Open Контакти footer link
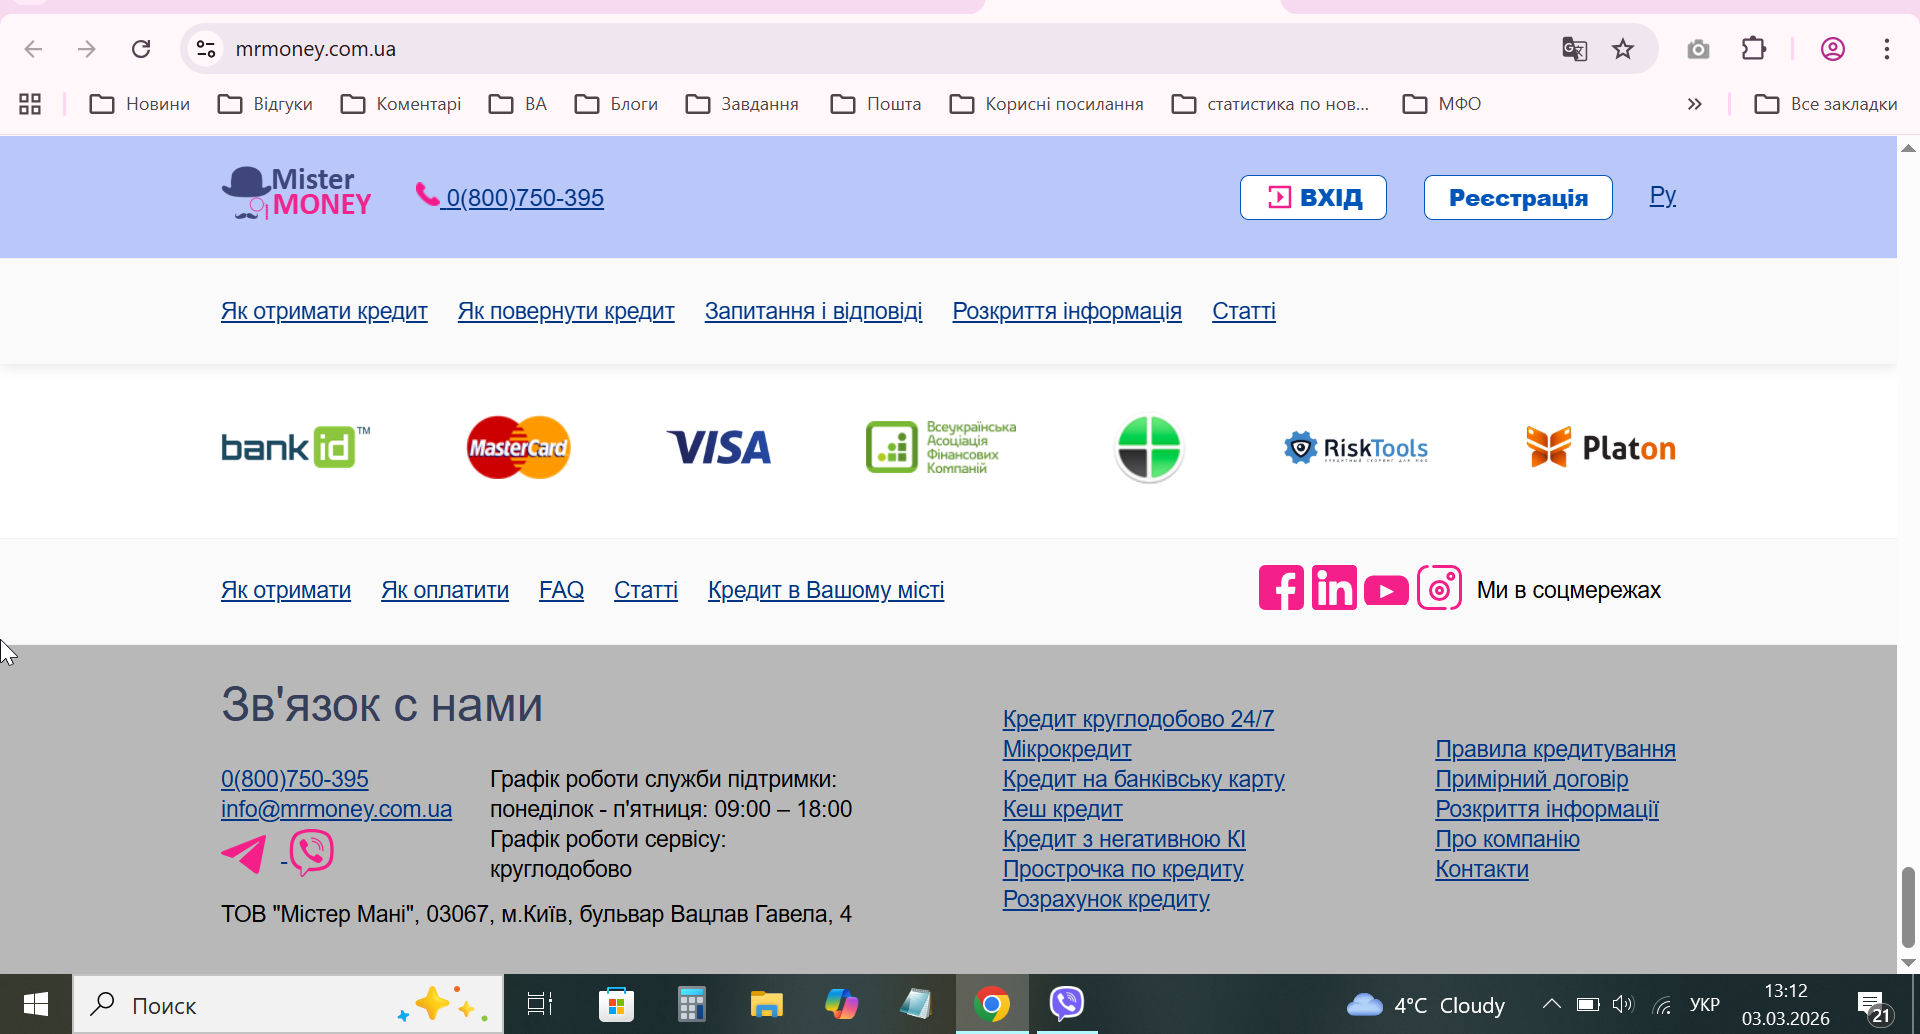 click(x=1482, y=869)
